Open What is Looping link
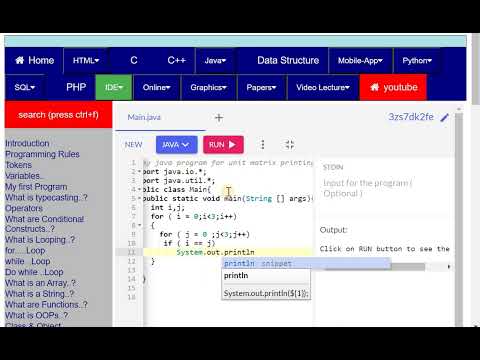The width and height of the screenshot is (480, 360). coord(40,240)
